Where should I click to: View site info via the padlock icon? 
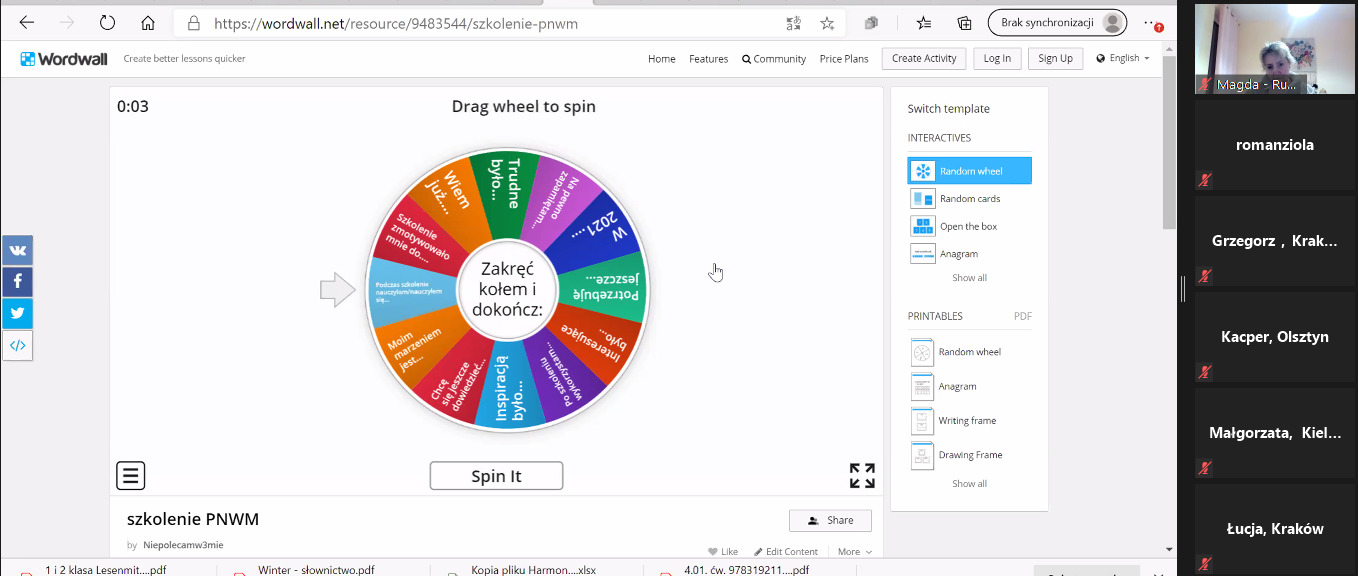point(194,23)
